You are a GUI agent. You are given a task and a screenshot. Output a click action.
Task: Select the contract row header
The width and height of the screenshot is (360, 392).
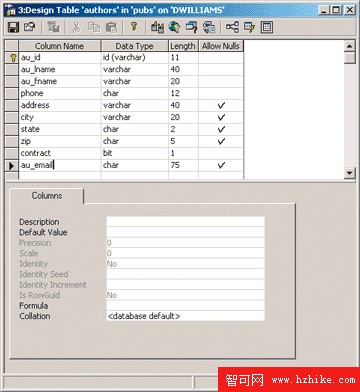[x=12, y=154]
